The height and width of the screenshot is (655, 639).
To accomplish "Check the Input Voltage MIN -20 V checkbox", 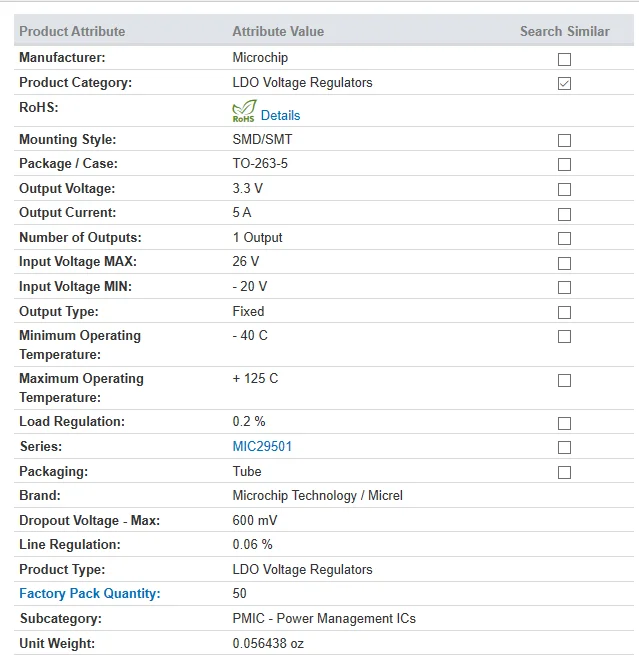I will (x=564, y=288).
